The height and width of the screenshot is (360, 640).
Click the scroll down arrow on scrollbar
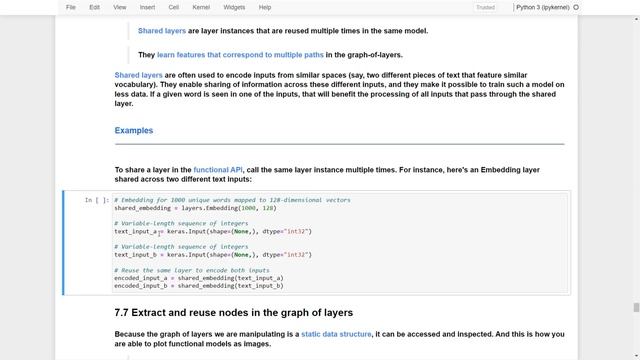coord(636,356)
